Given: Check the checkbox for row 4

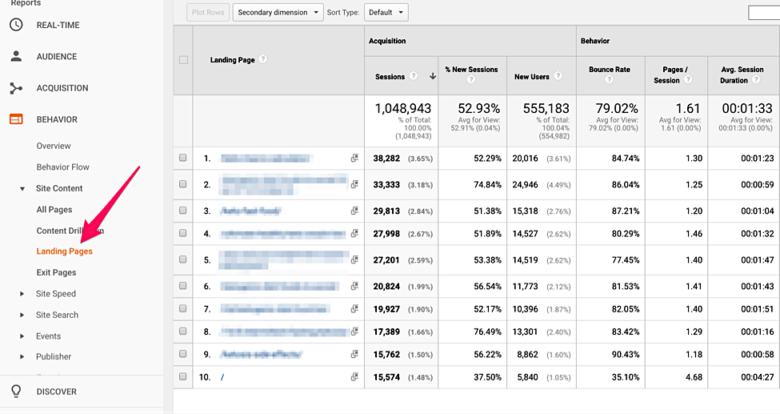Looking at the screenshot, I should tap(183, 233).
